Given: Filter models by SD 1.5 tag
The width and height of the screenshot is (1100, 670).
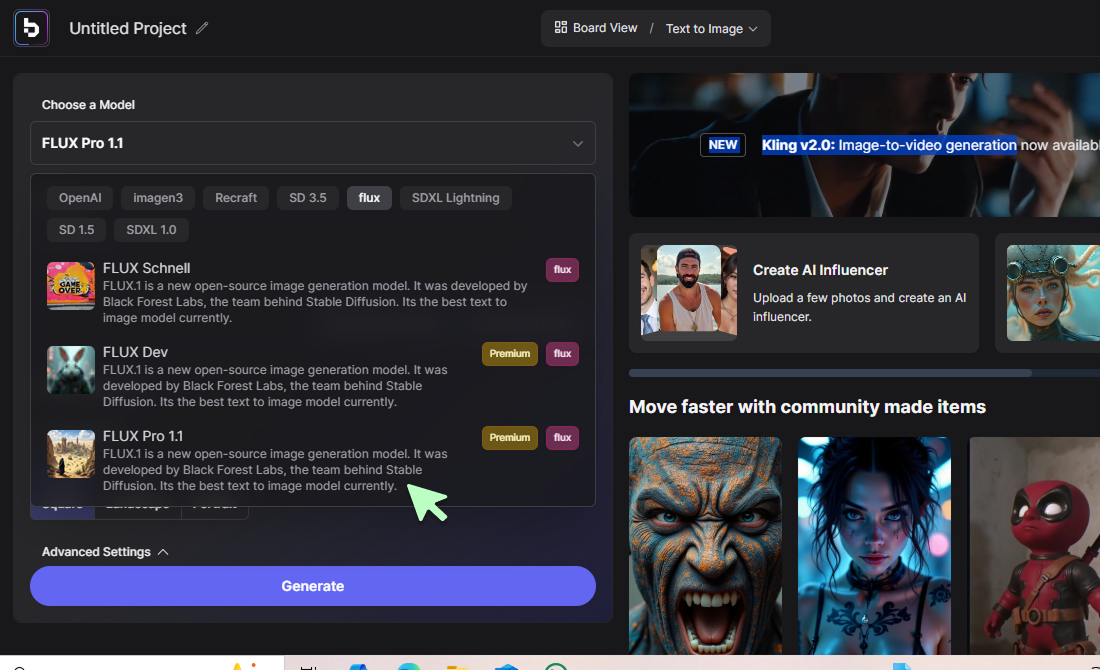Looking at the screenshot, I should coord(76,229).
